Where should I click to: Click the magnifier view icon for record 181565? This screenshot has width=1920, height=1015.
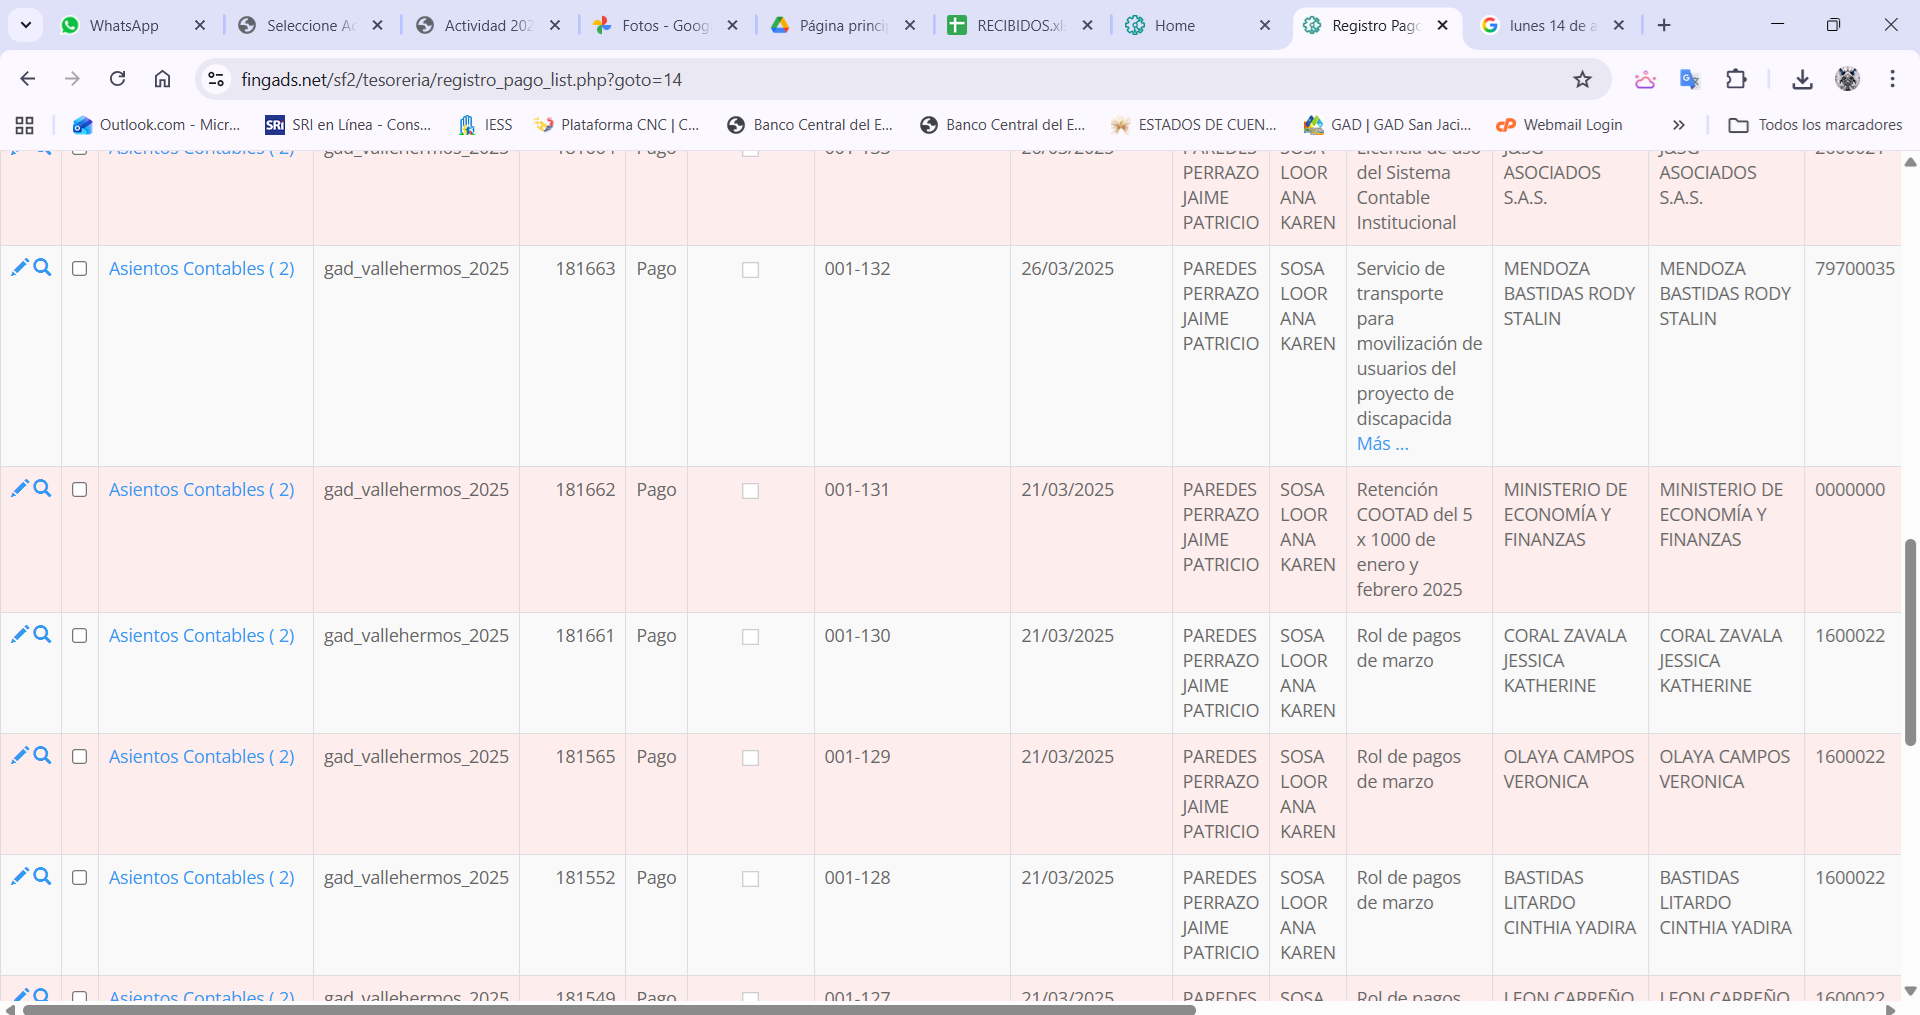pos(42,755)
